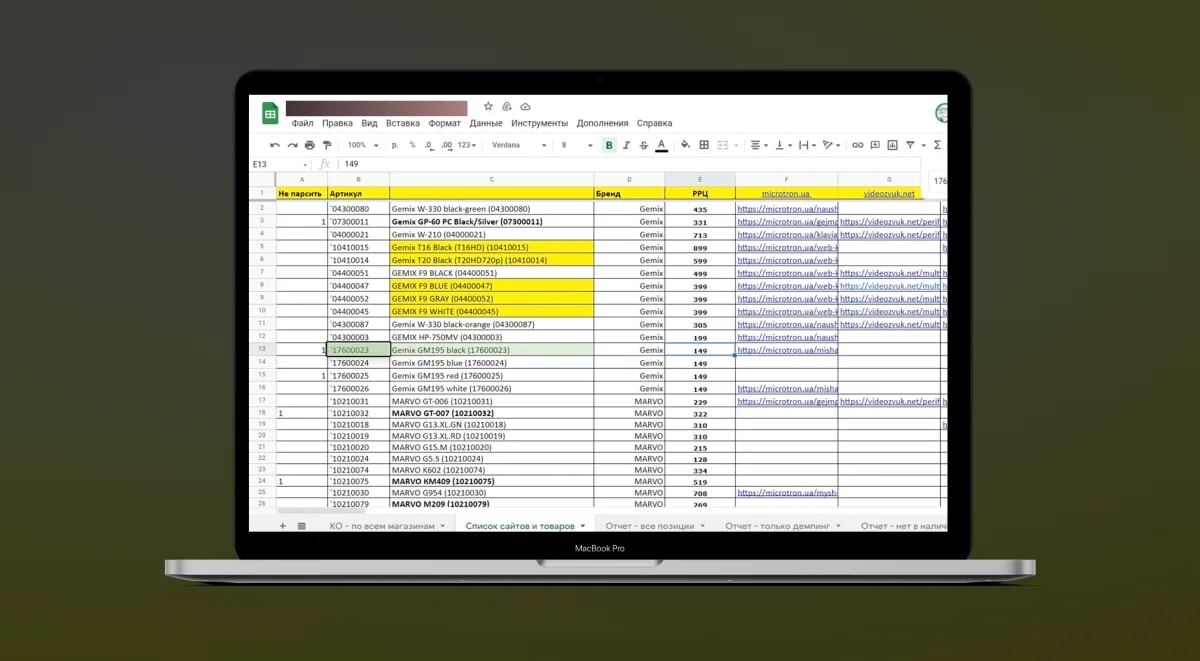
Task: Select row 13 header
Action: (262, 350)
